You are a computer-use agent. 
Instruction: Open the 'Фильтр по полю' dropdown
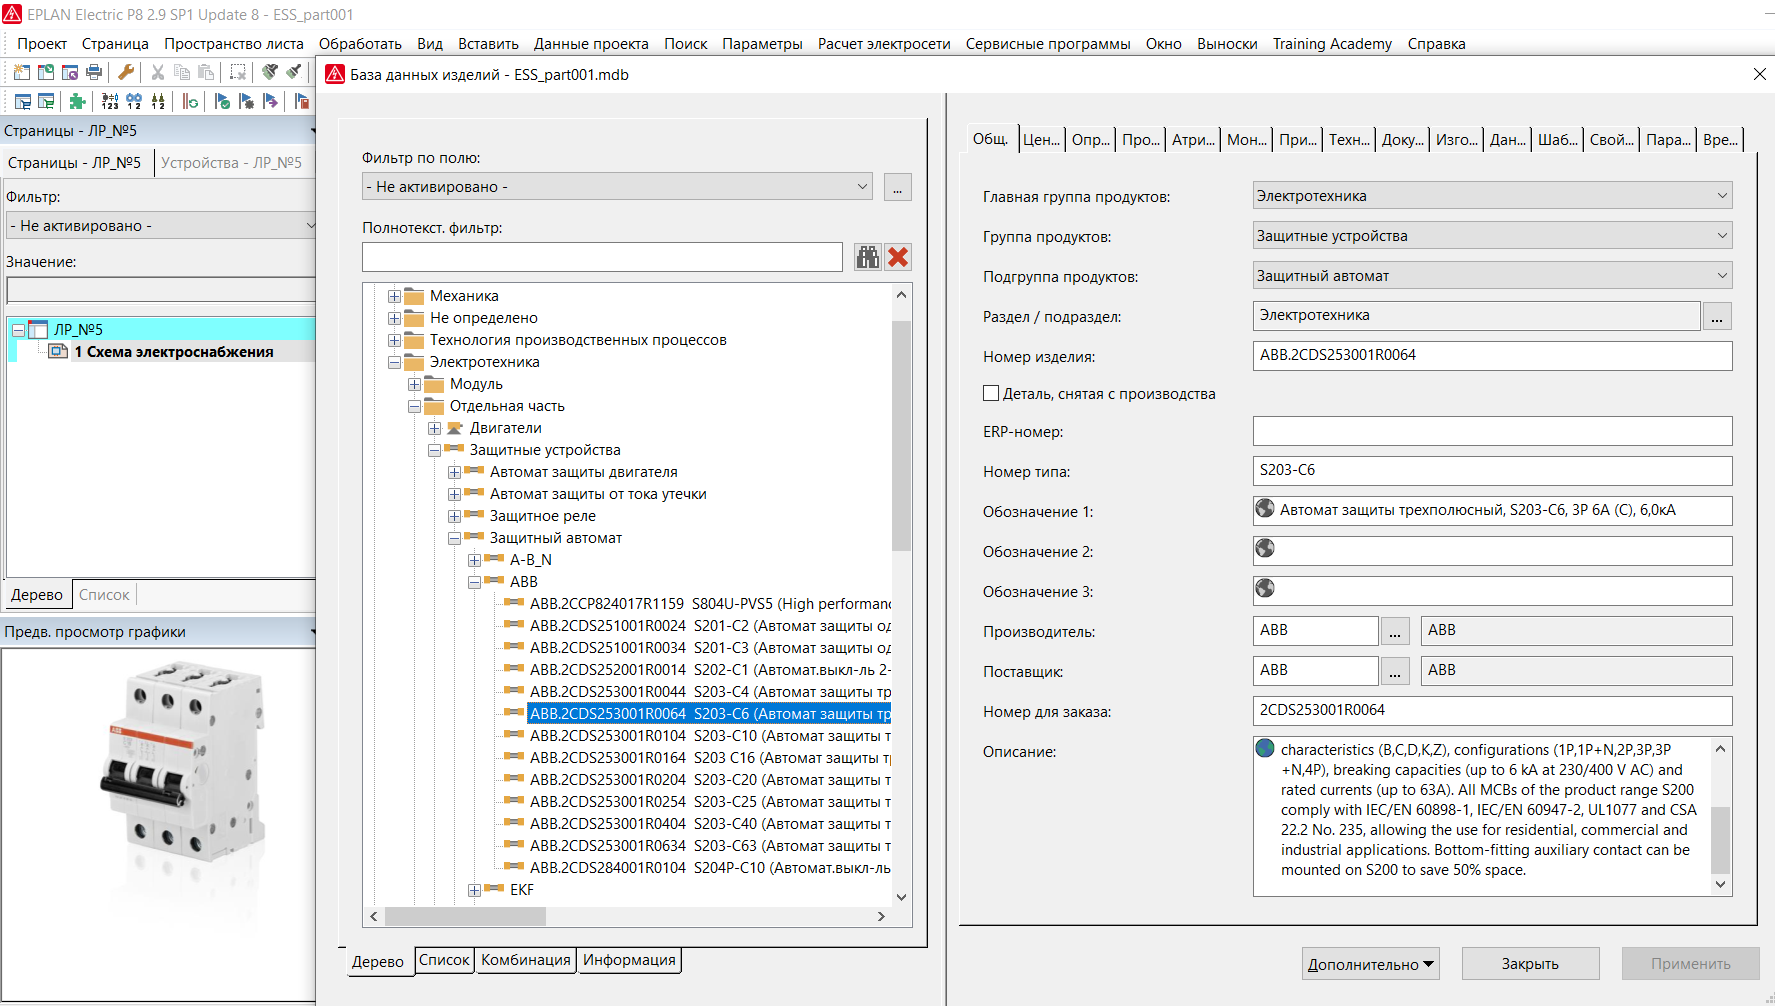[x=617, y=187]
